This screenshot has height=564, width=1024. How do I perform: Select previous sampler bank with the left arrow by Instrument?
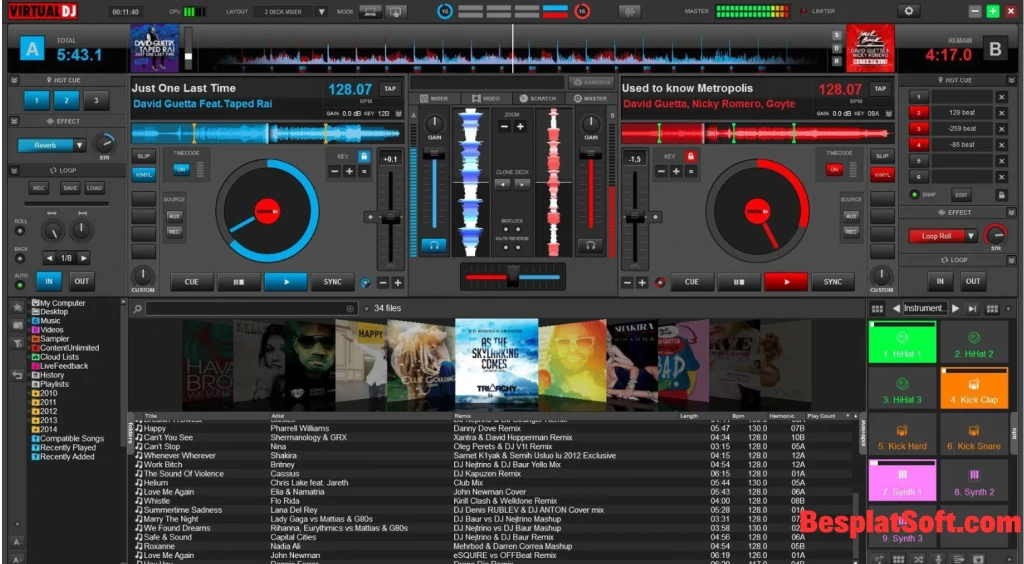[896, 308]
